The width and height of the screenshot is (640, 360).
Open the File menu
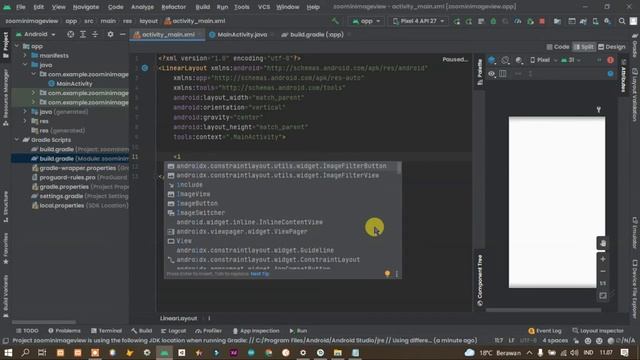(x=20, y=7)
